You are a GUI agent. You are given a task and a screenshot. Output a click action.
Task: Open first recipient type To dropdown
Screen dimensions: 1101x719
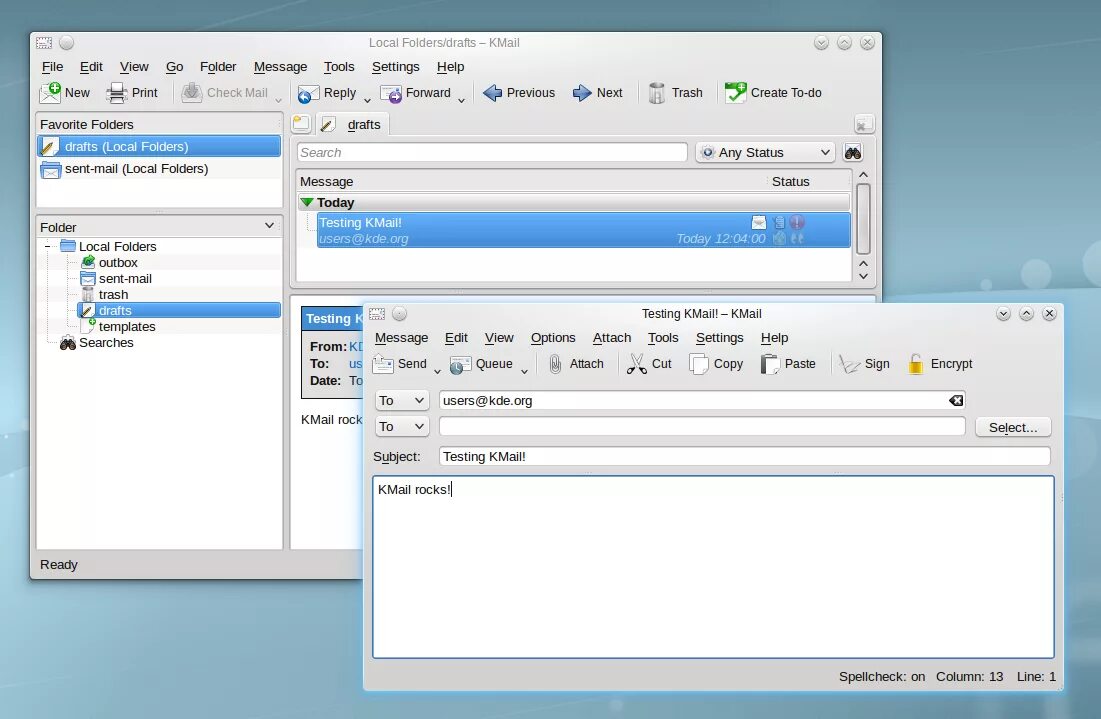pos(402,400)
